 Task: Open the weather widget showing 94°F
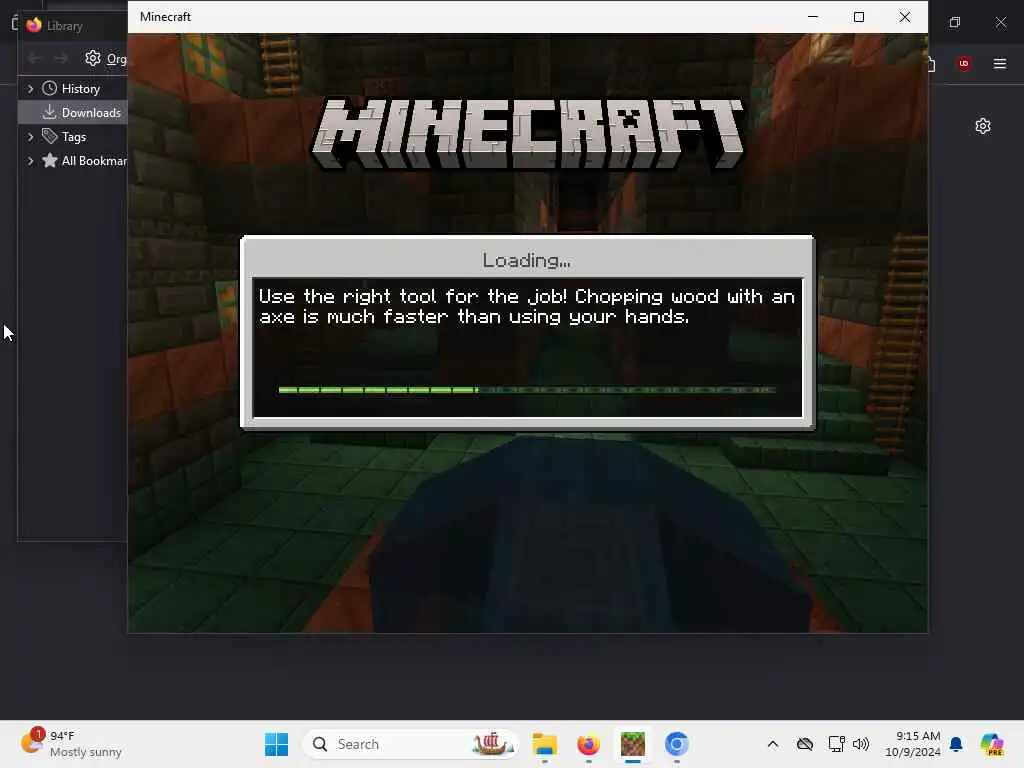72,744
